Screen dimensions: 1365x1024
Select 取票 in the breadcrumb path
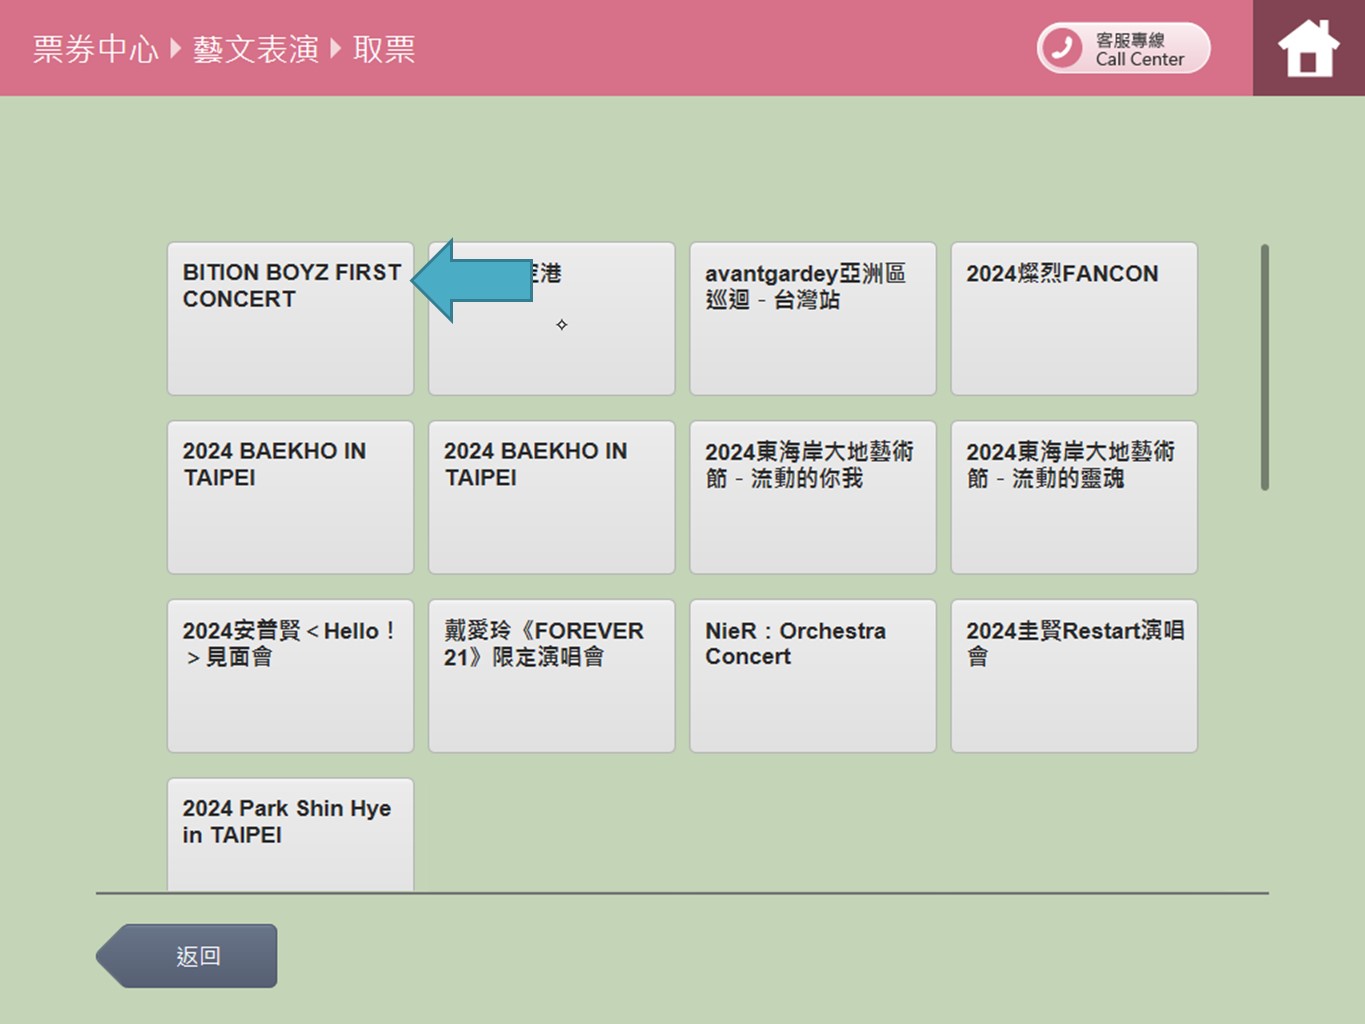pos(384,48)
